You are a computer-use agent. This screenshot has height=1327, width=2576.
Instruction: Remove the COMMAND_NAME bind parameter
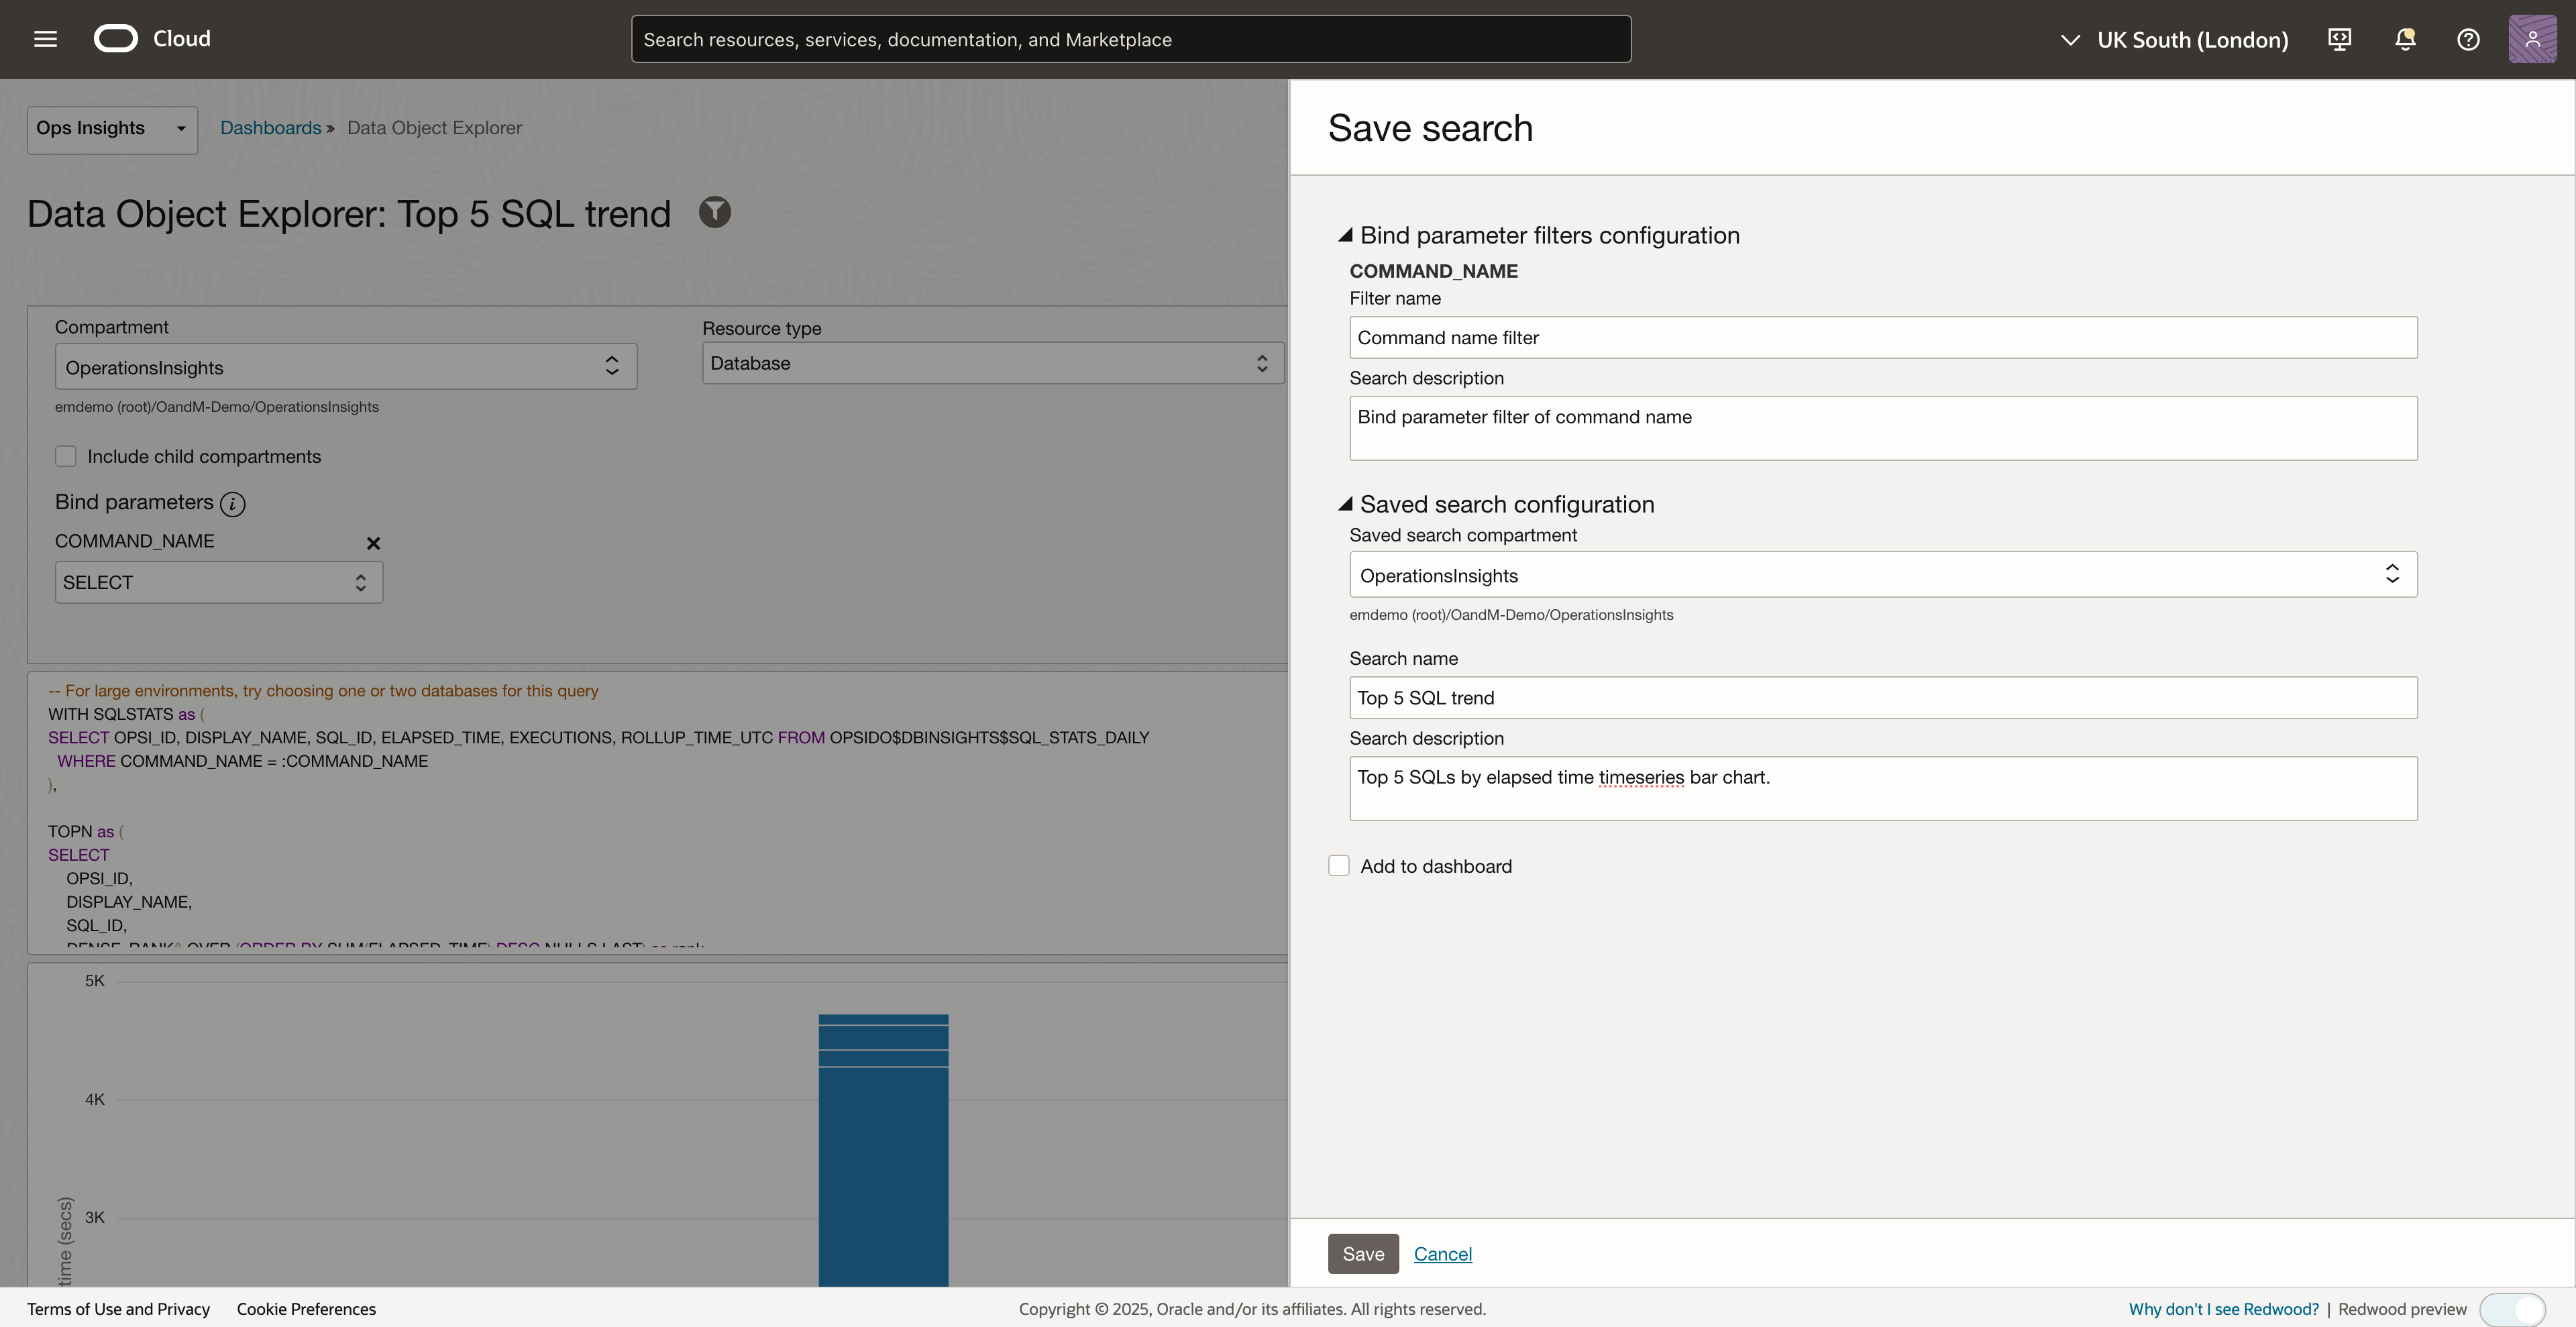click(373, 543)
